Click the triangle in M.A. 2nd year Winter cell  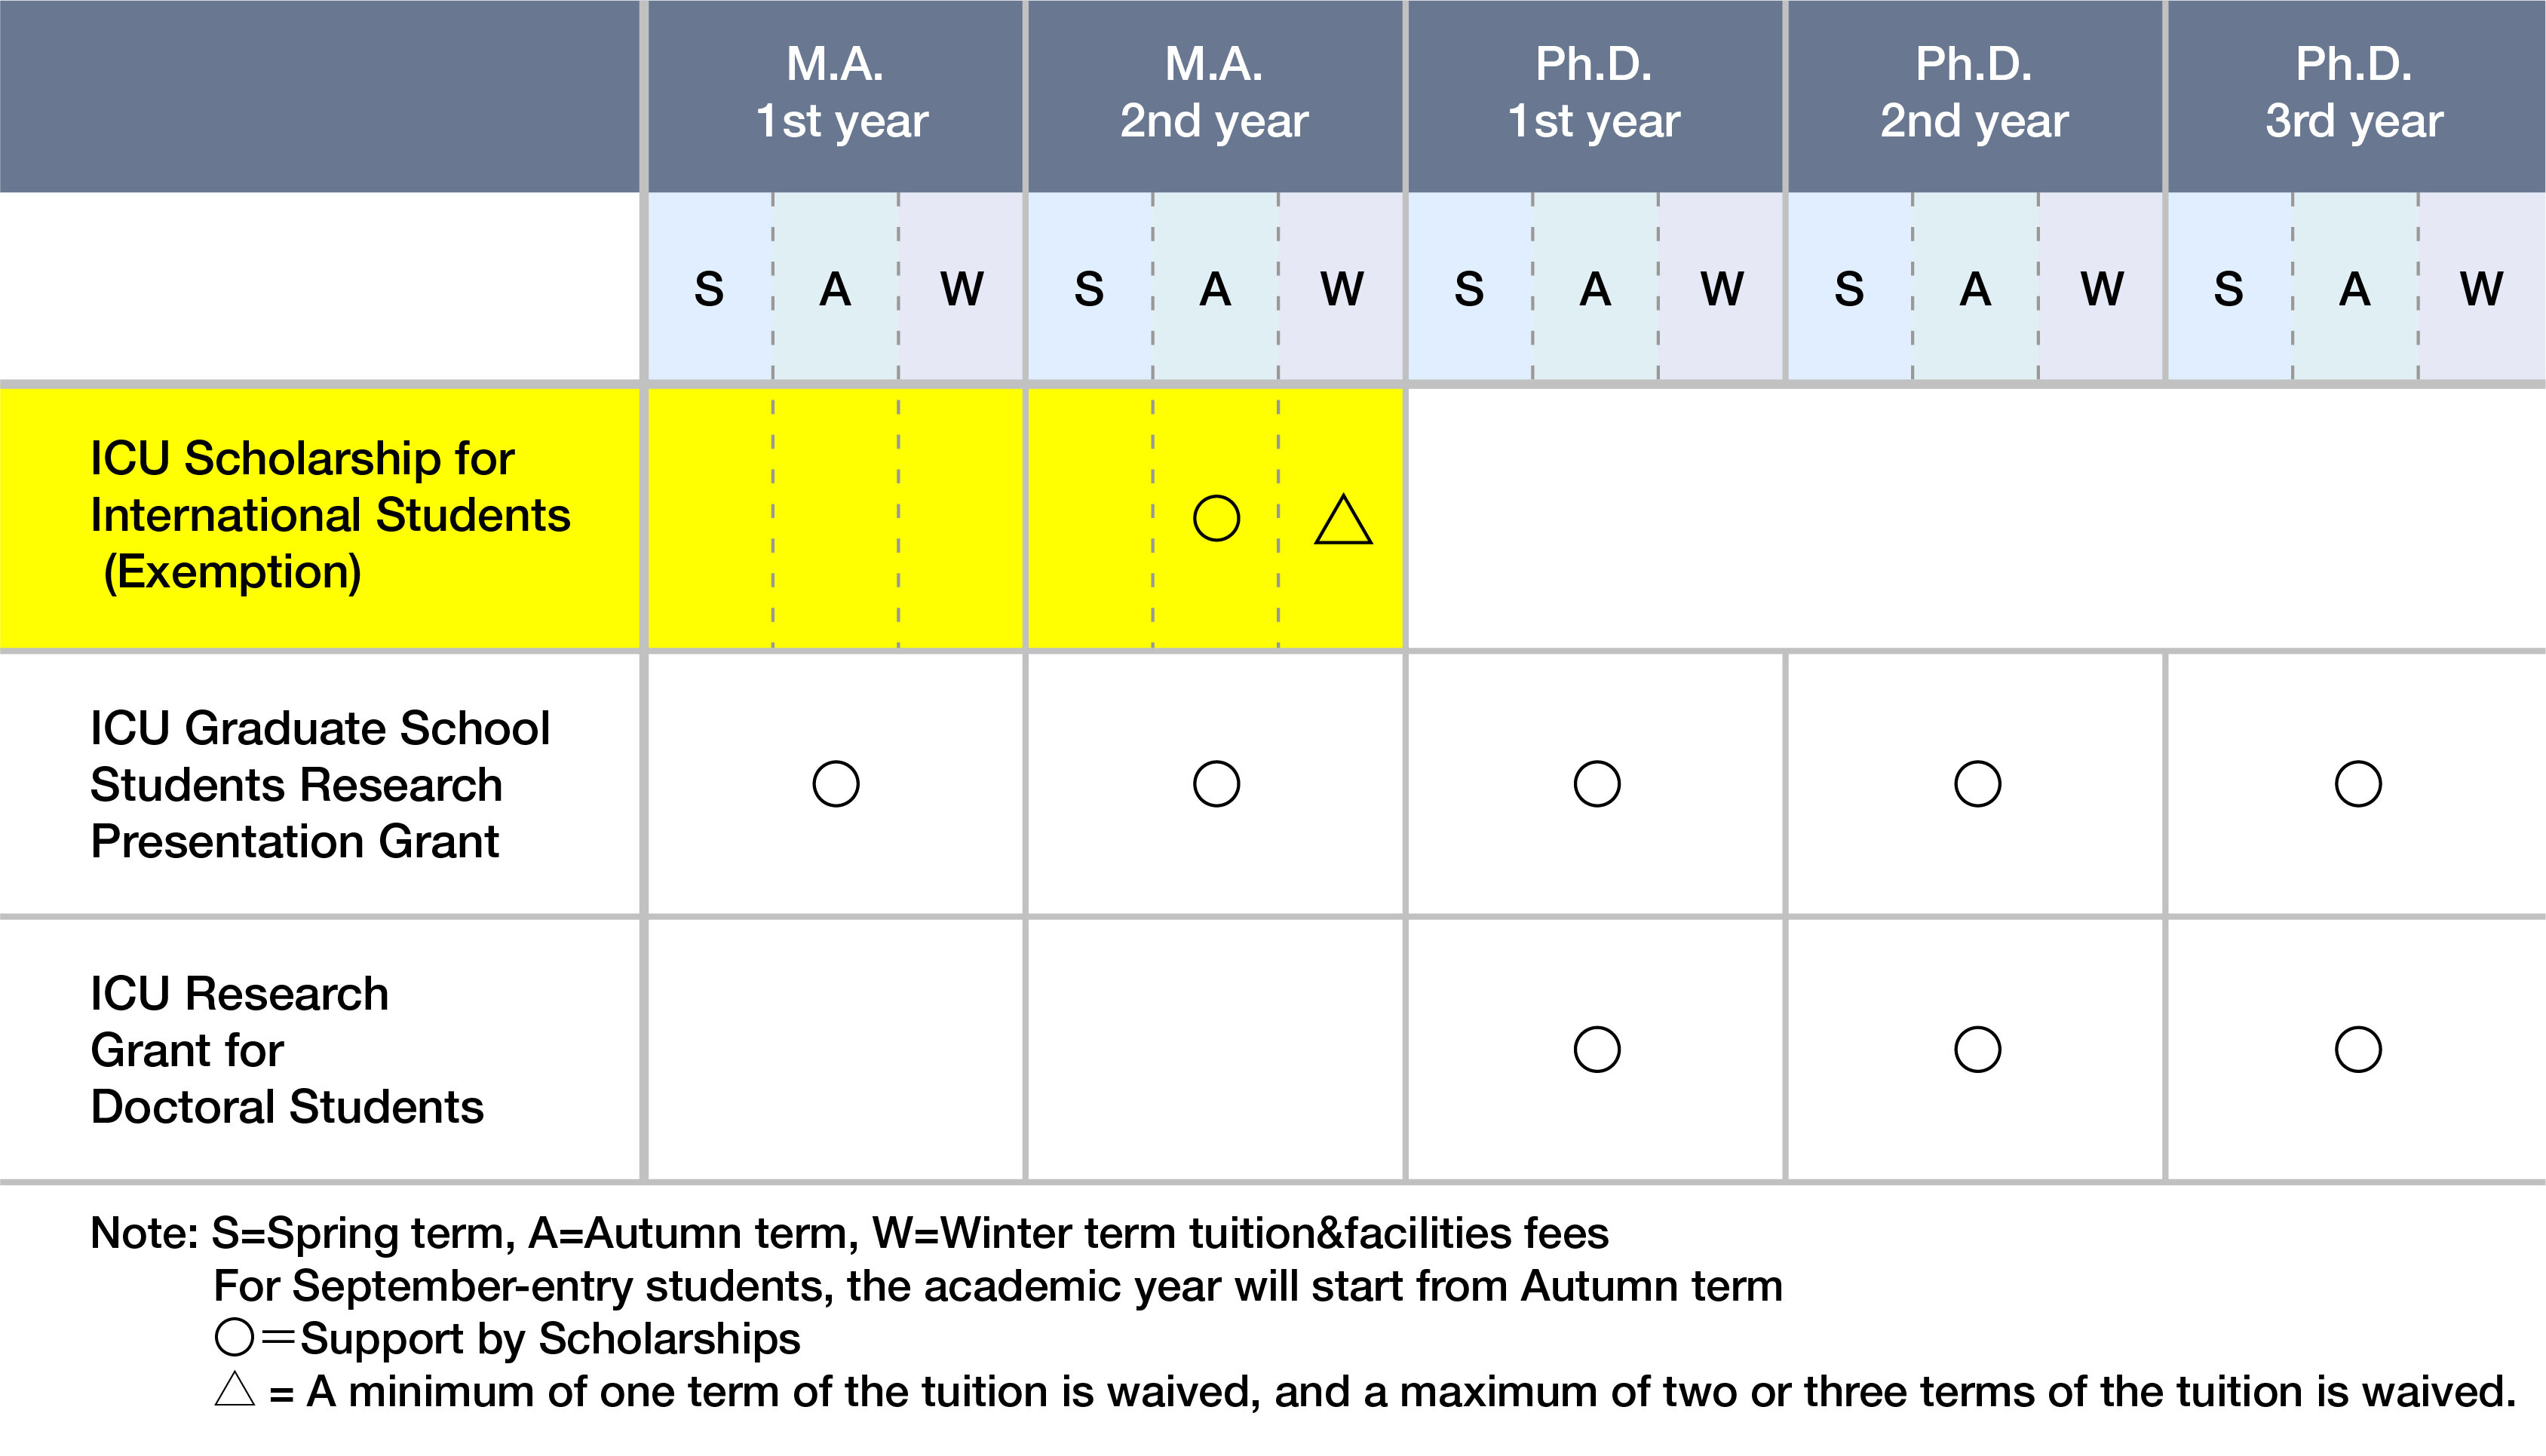click(1343, 519)
